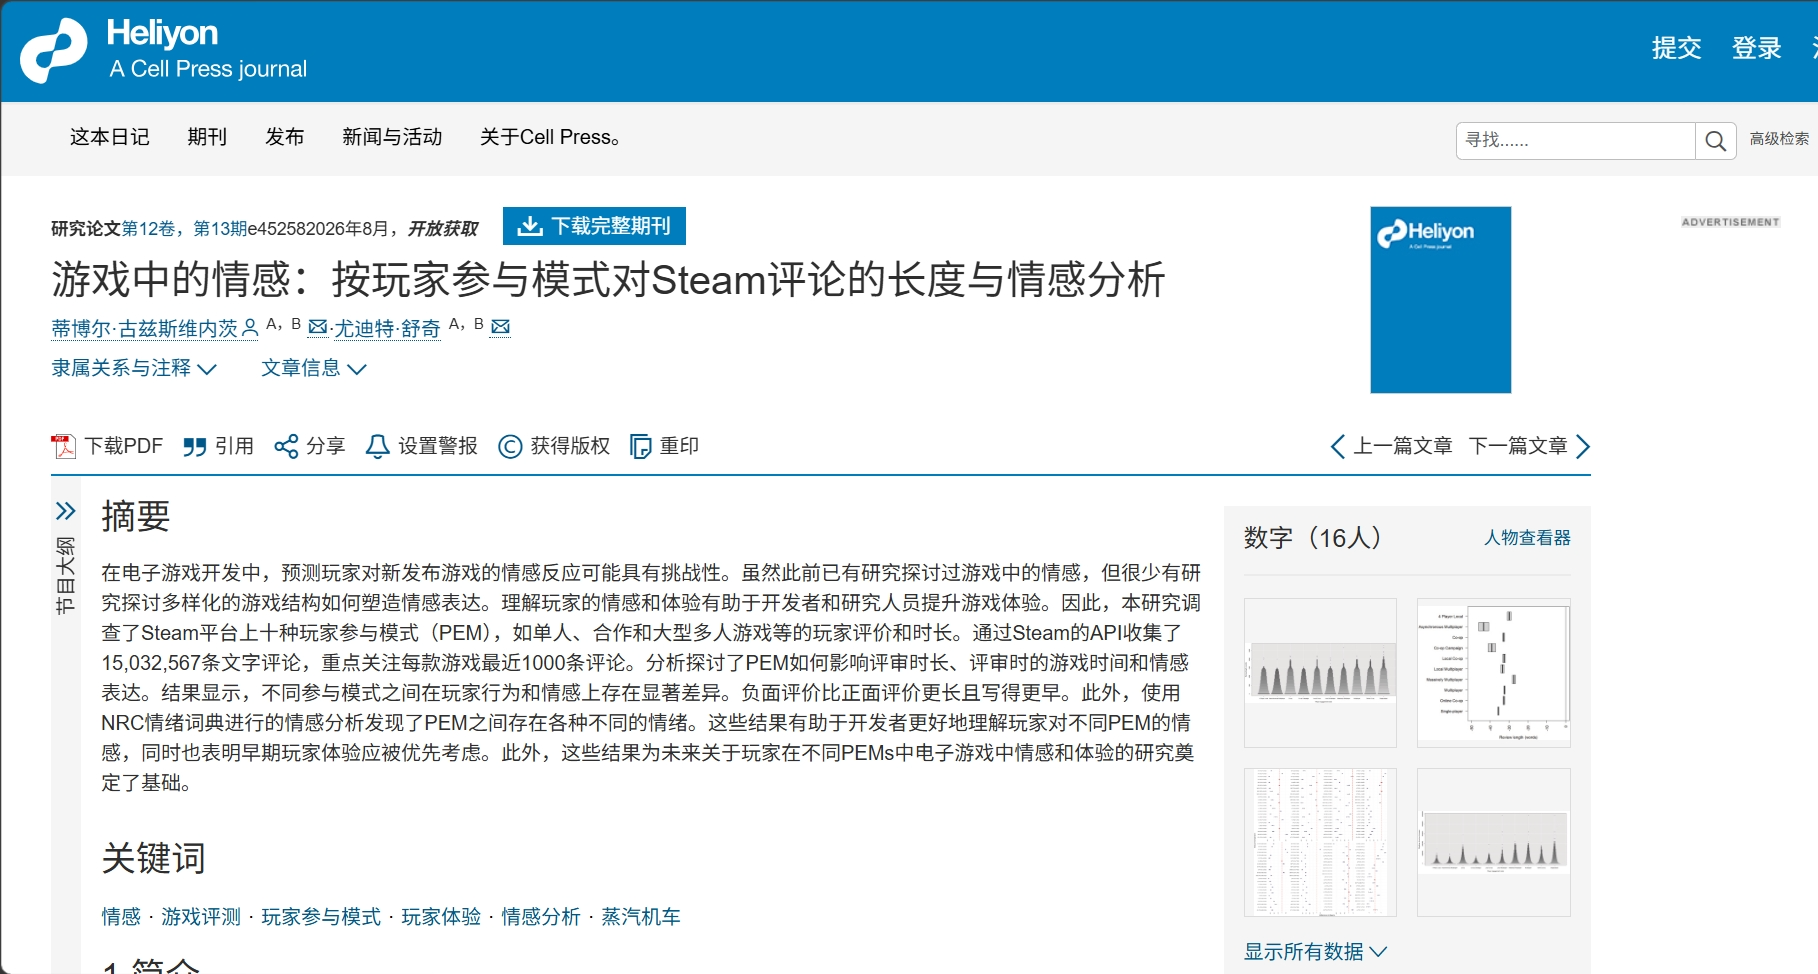Image resolution: width=1818 pixels, height=974 pixels.
Task: Click the second author's email envelope icon
Action: 501,327
